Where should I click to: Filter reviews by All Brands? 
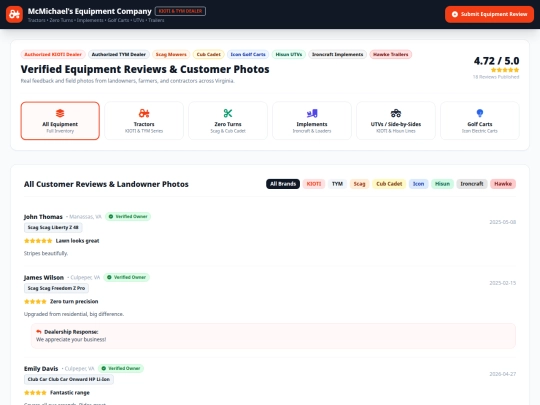click(283, 184)
